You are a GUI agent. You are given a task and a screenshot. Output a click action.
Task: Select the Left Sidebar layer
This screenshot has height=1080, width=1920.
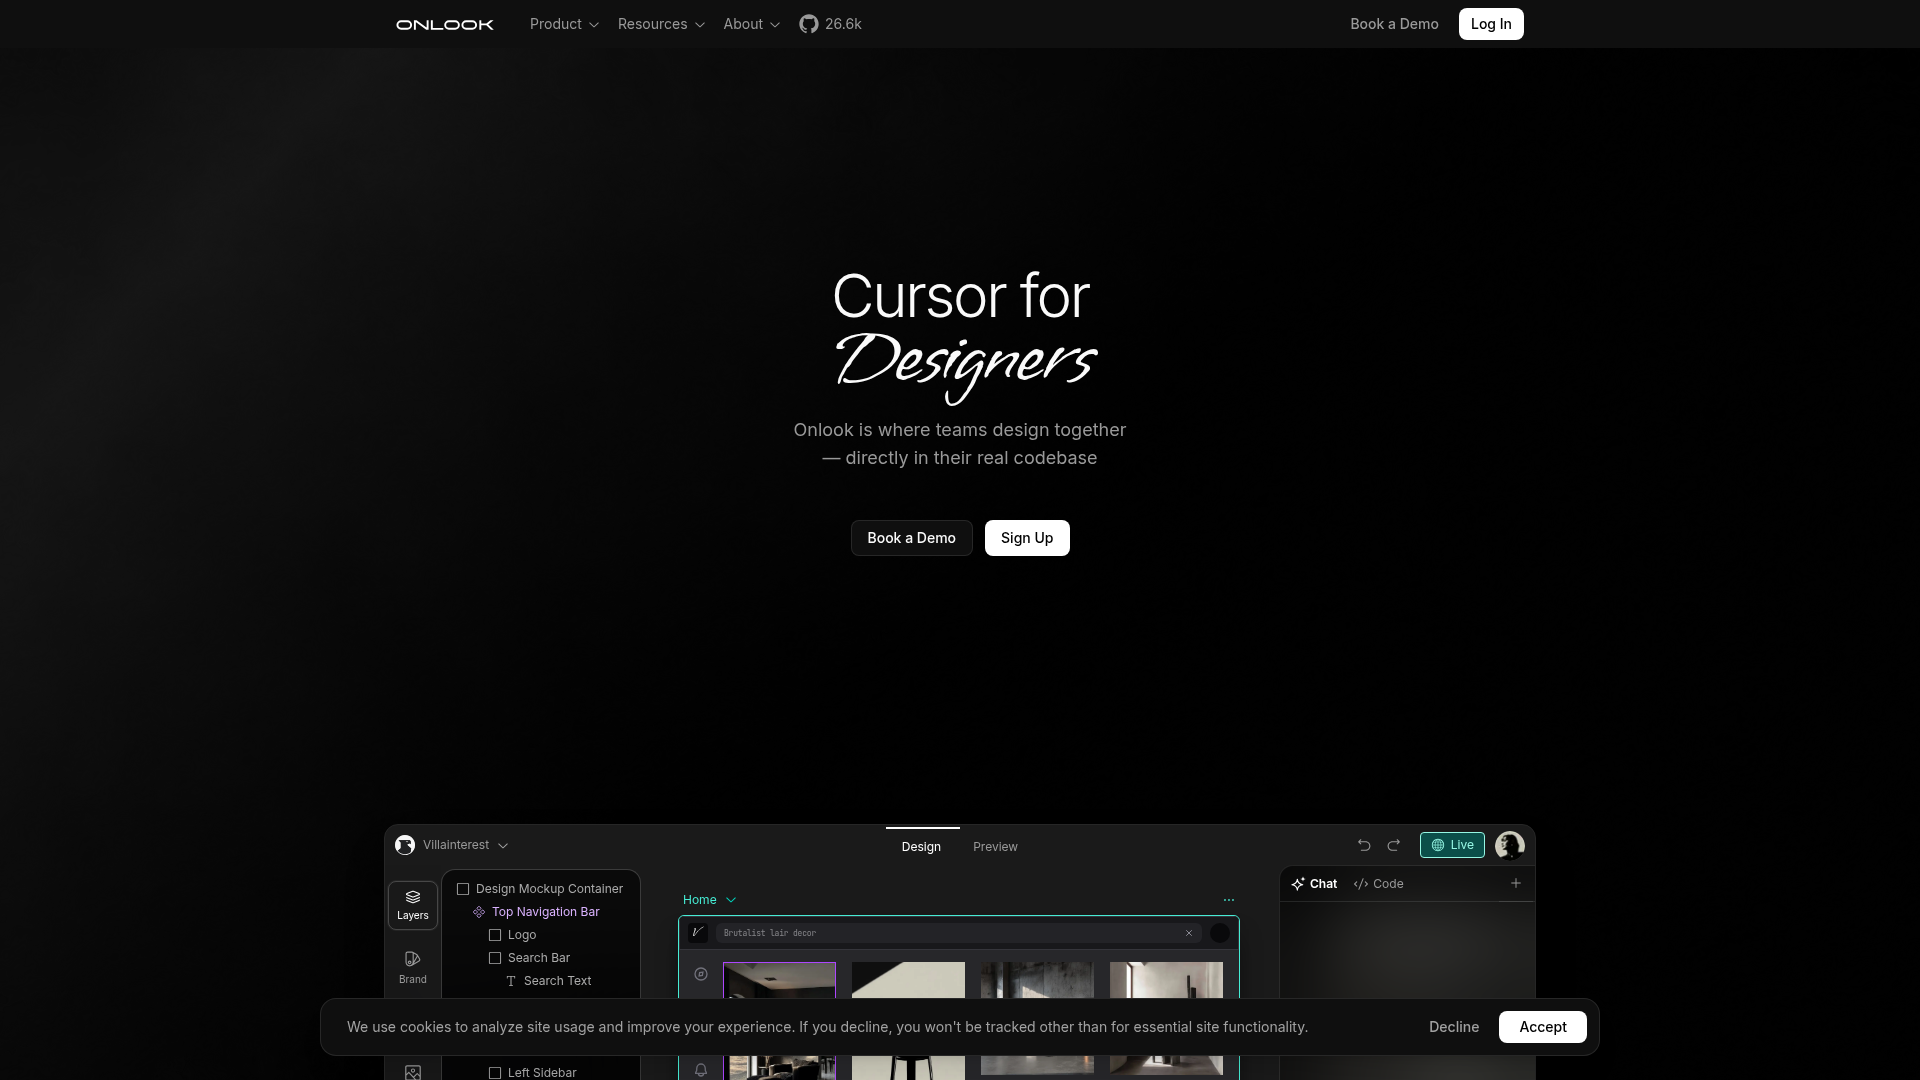[x=532, y=1072]
